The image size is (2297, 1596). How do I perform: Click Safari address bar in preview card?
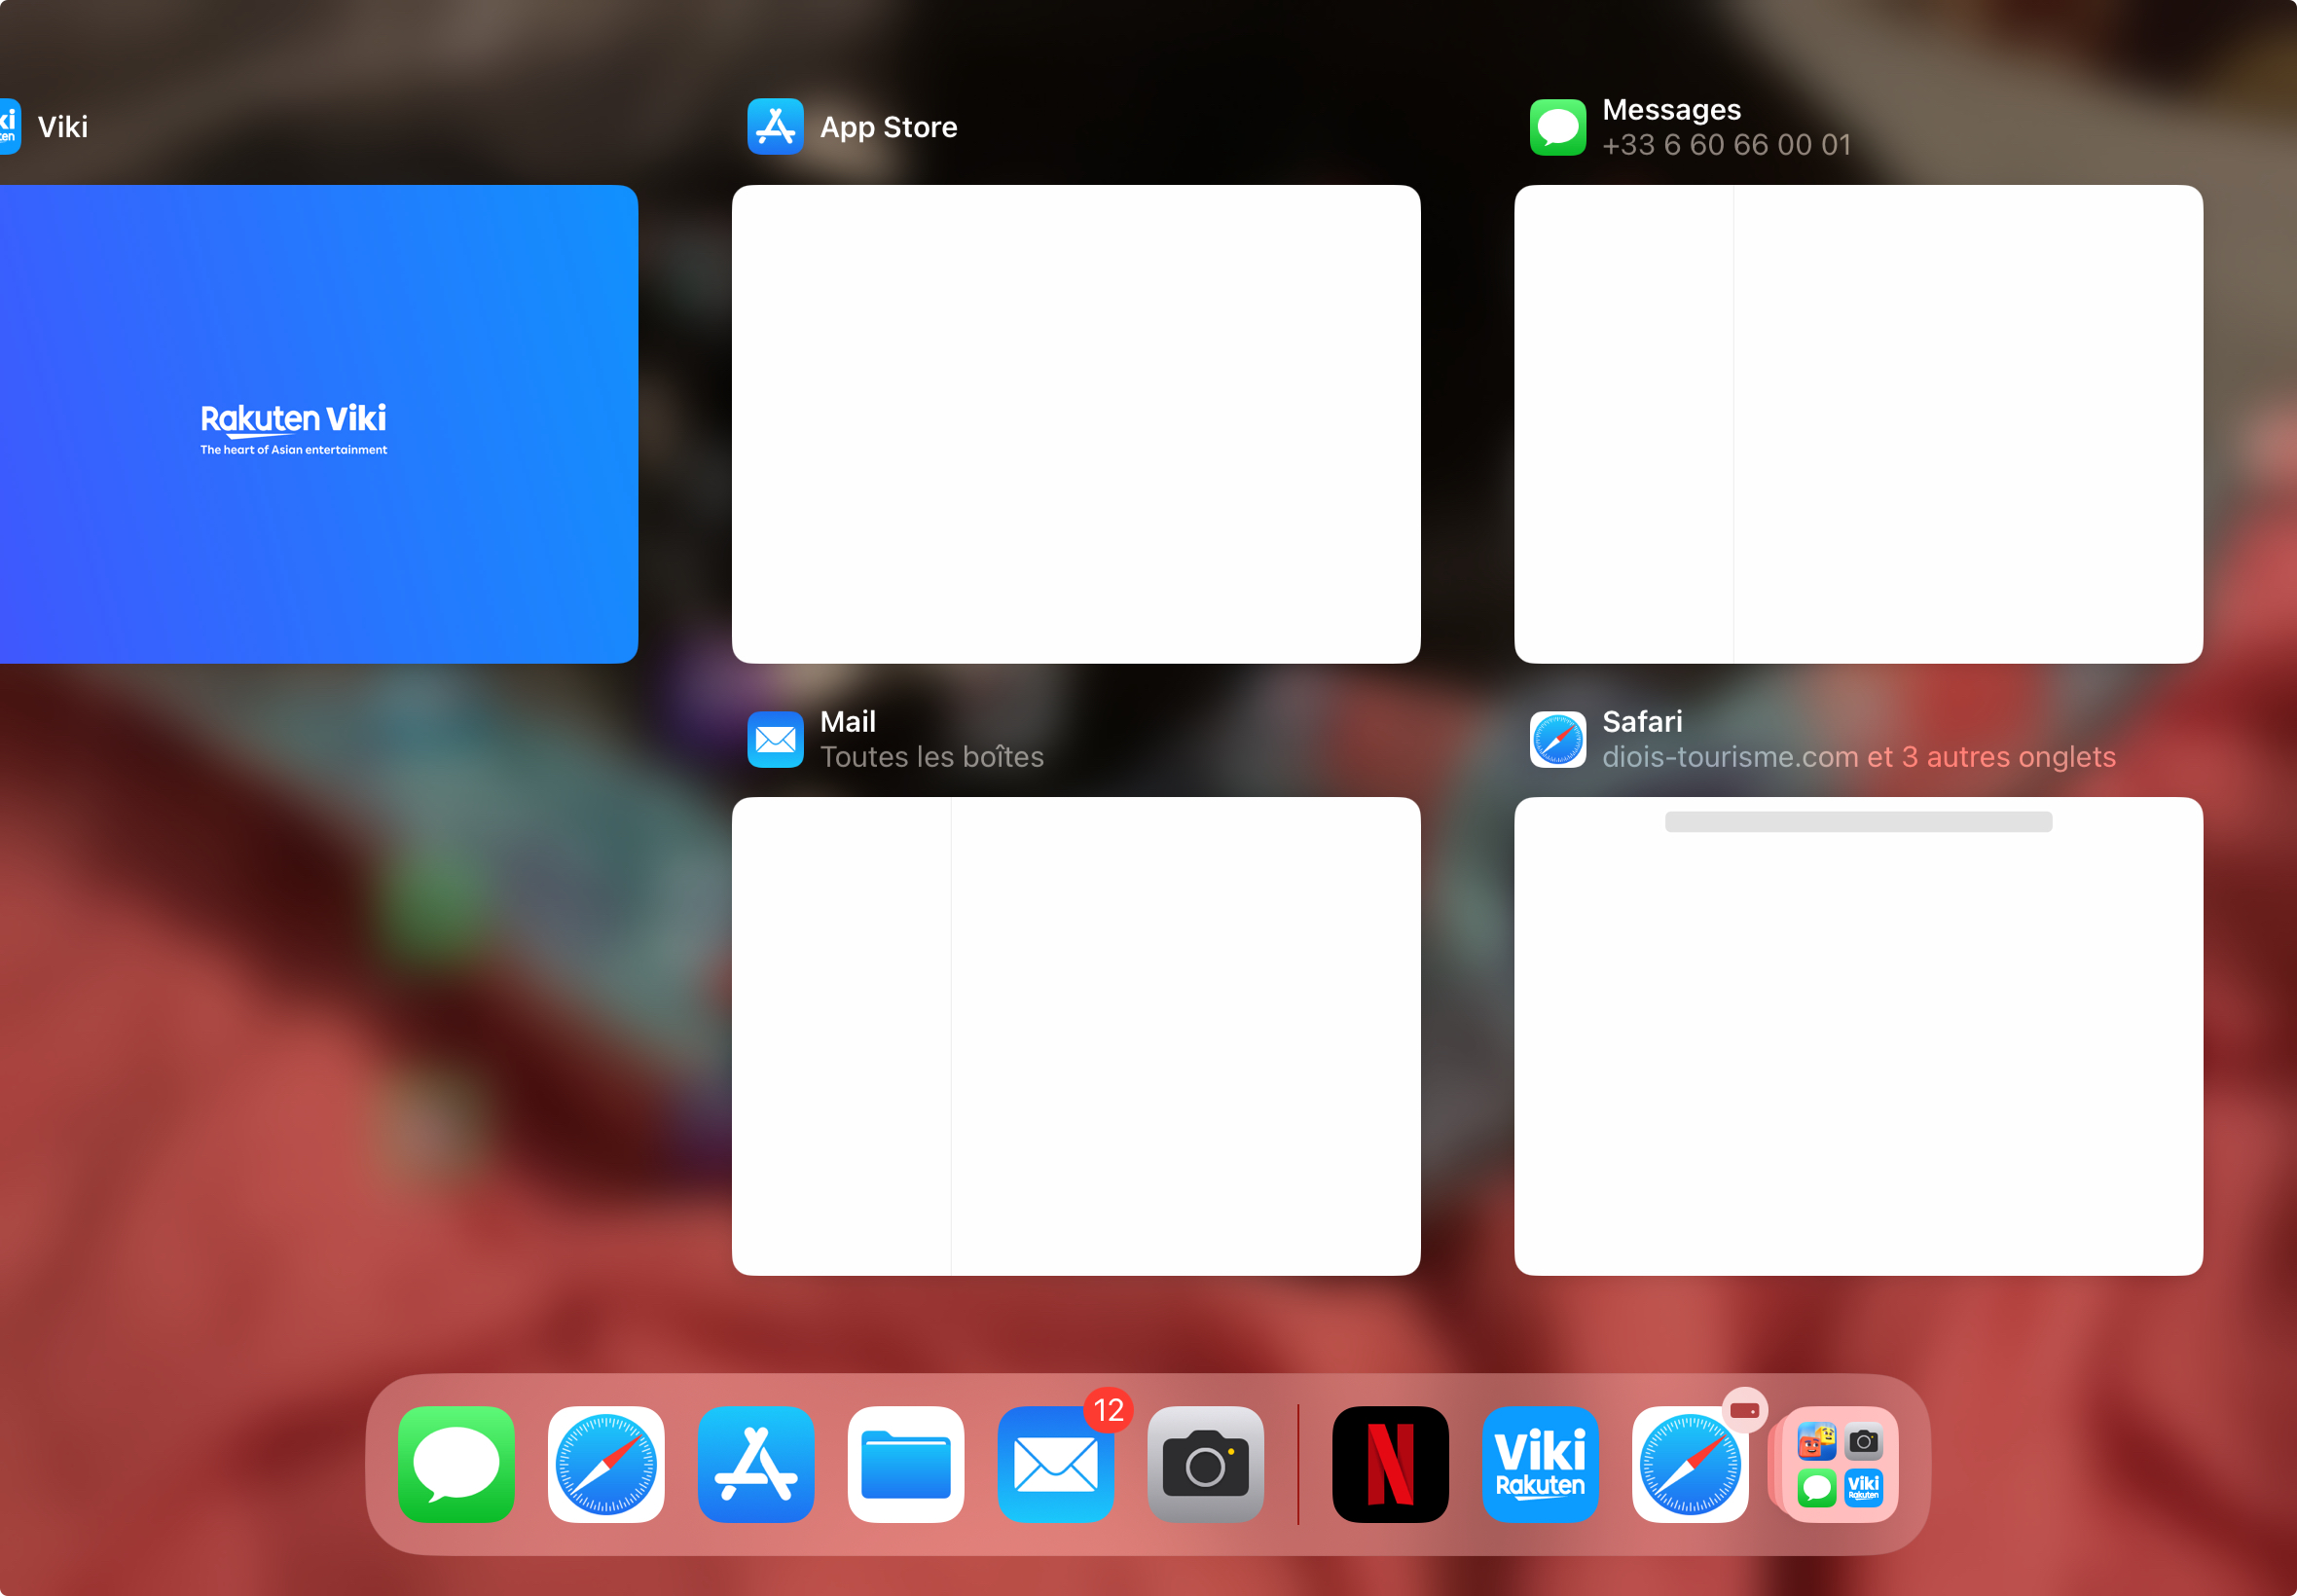(1858, 822)
